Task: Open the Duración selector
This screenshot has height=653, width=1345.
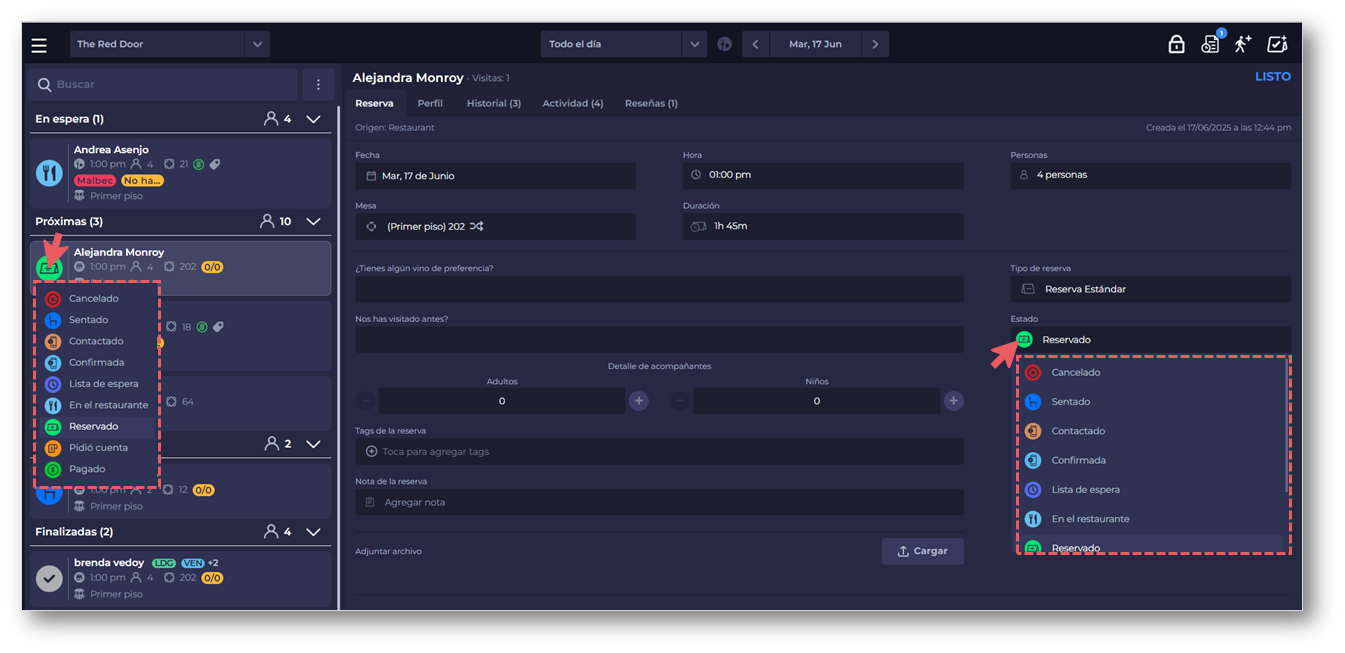Action: 823,226
